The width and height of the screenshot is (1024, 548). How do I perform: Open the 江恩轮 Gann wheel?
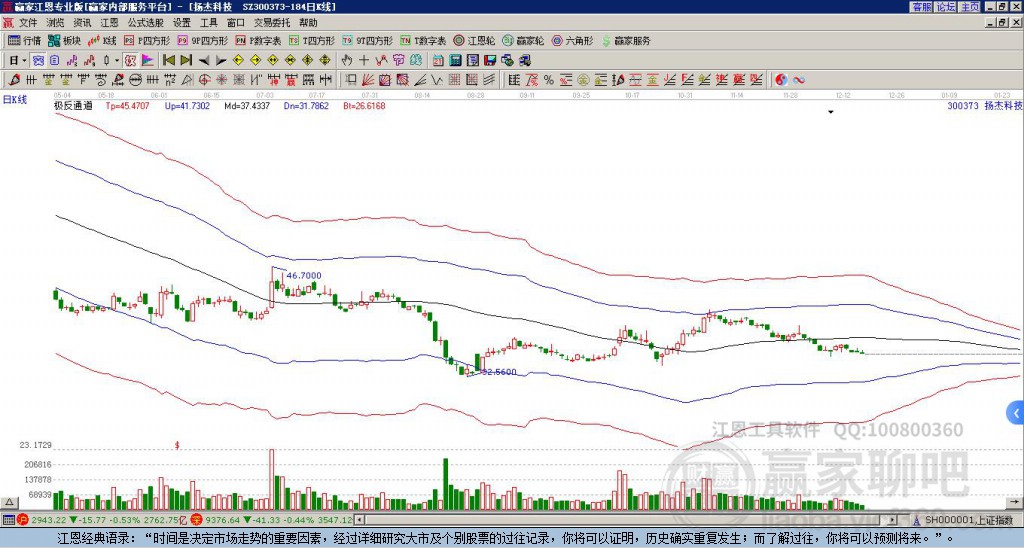[474, 40]
